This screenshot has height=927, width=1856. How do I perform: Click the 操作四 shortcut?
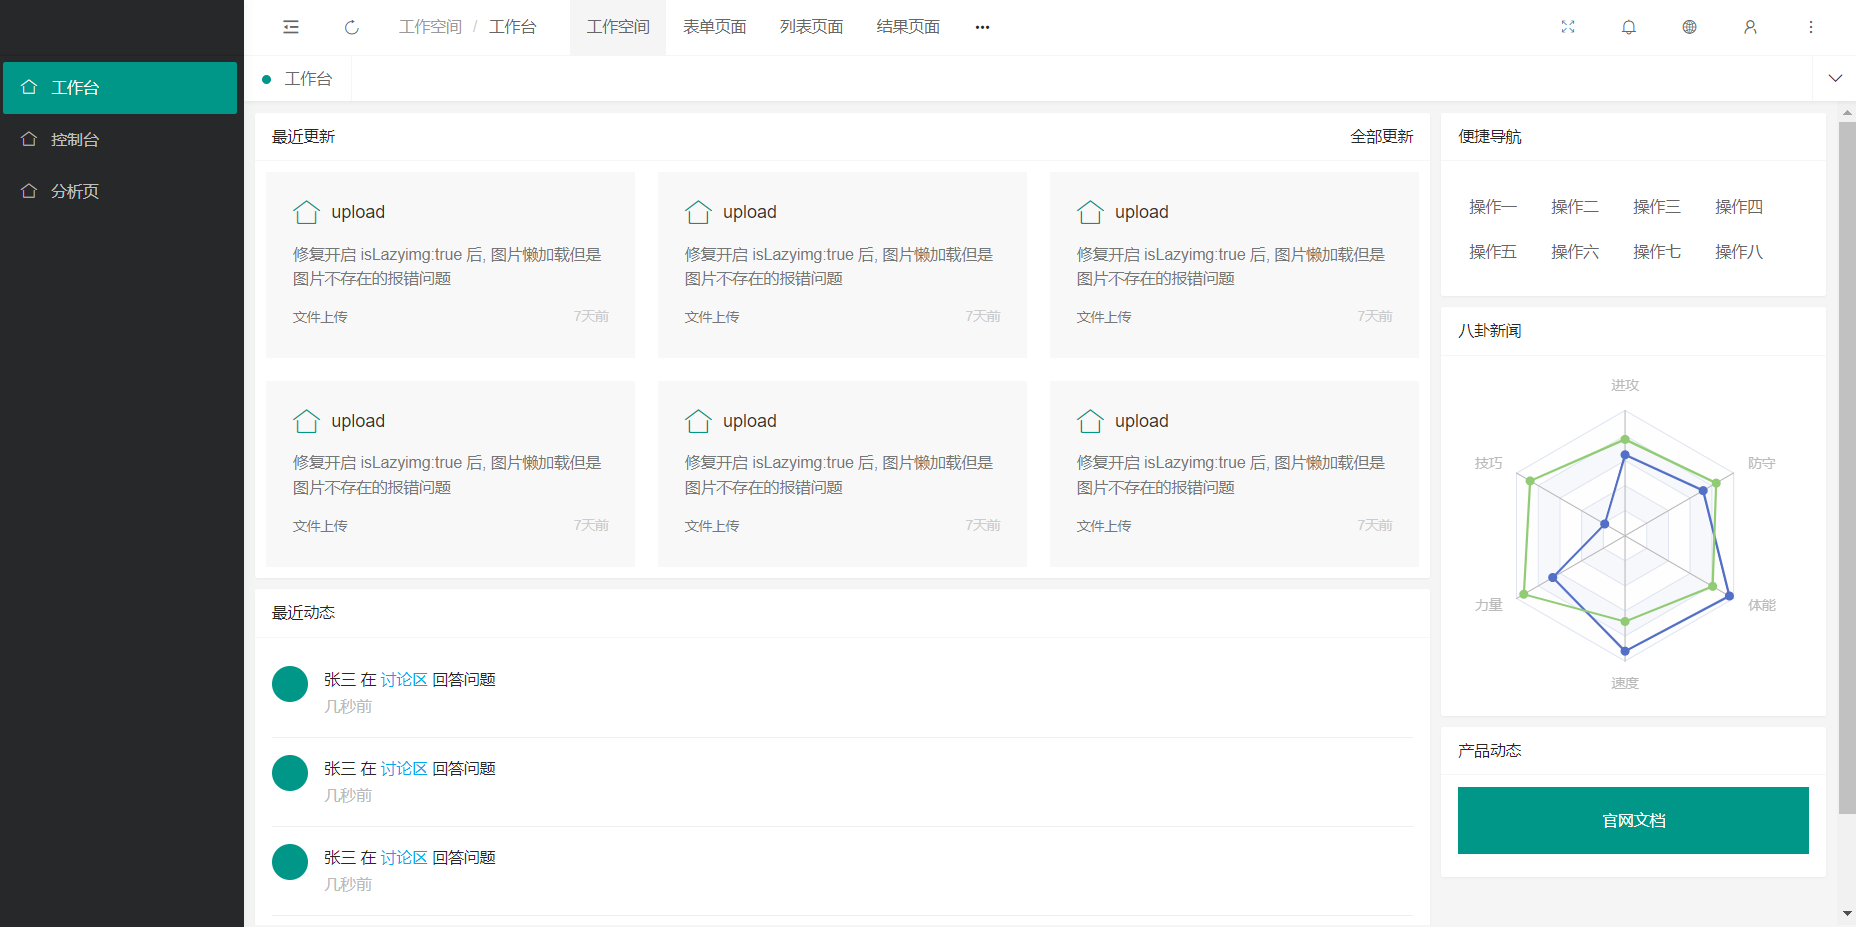[1739, 207]
